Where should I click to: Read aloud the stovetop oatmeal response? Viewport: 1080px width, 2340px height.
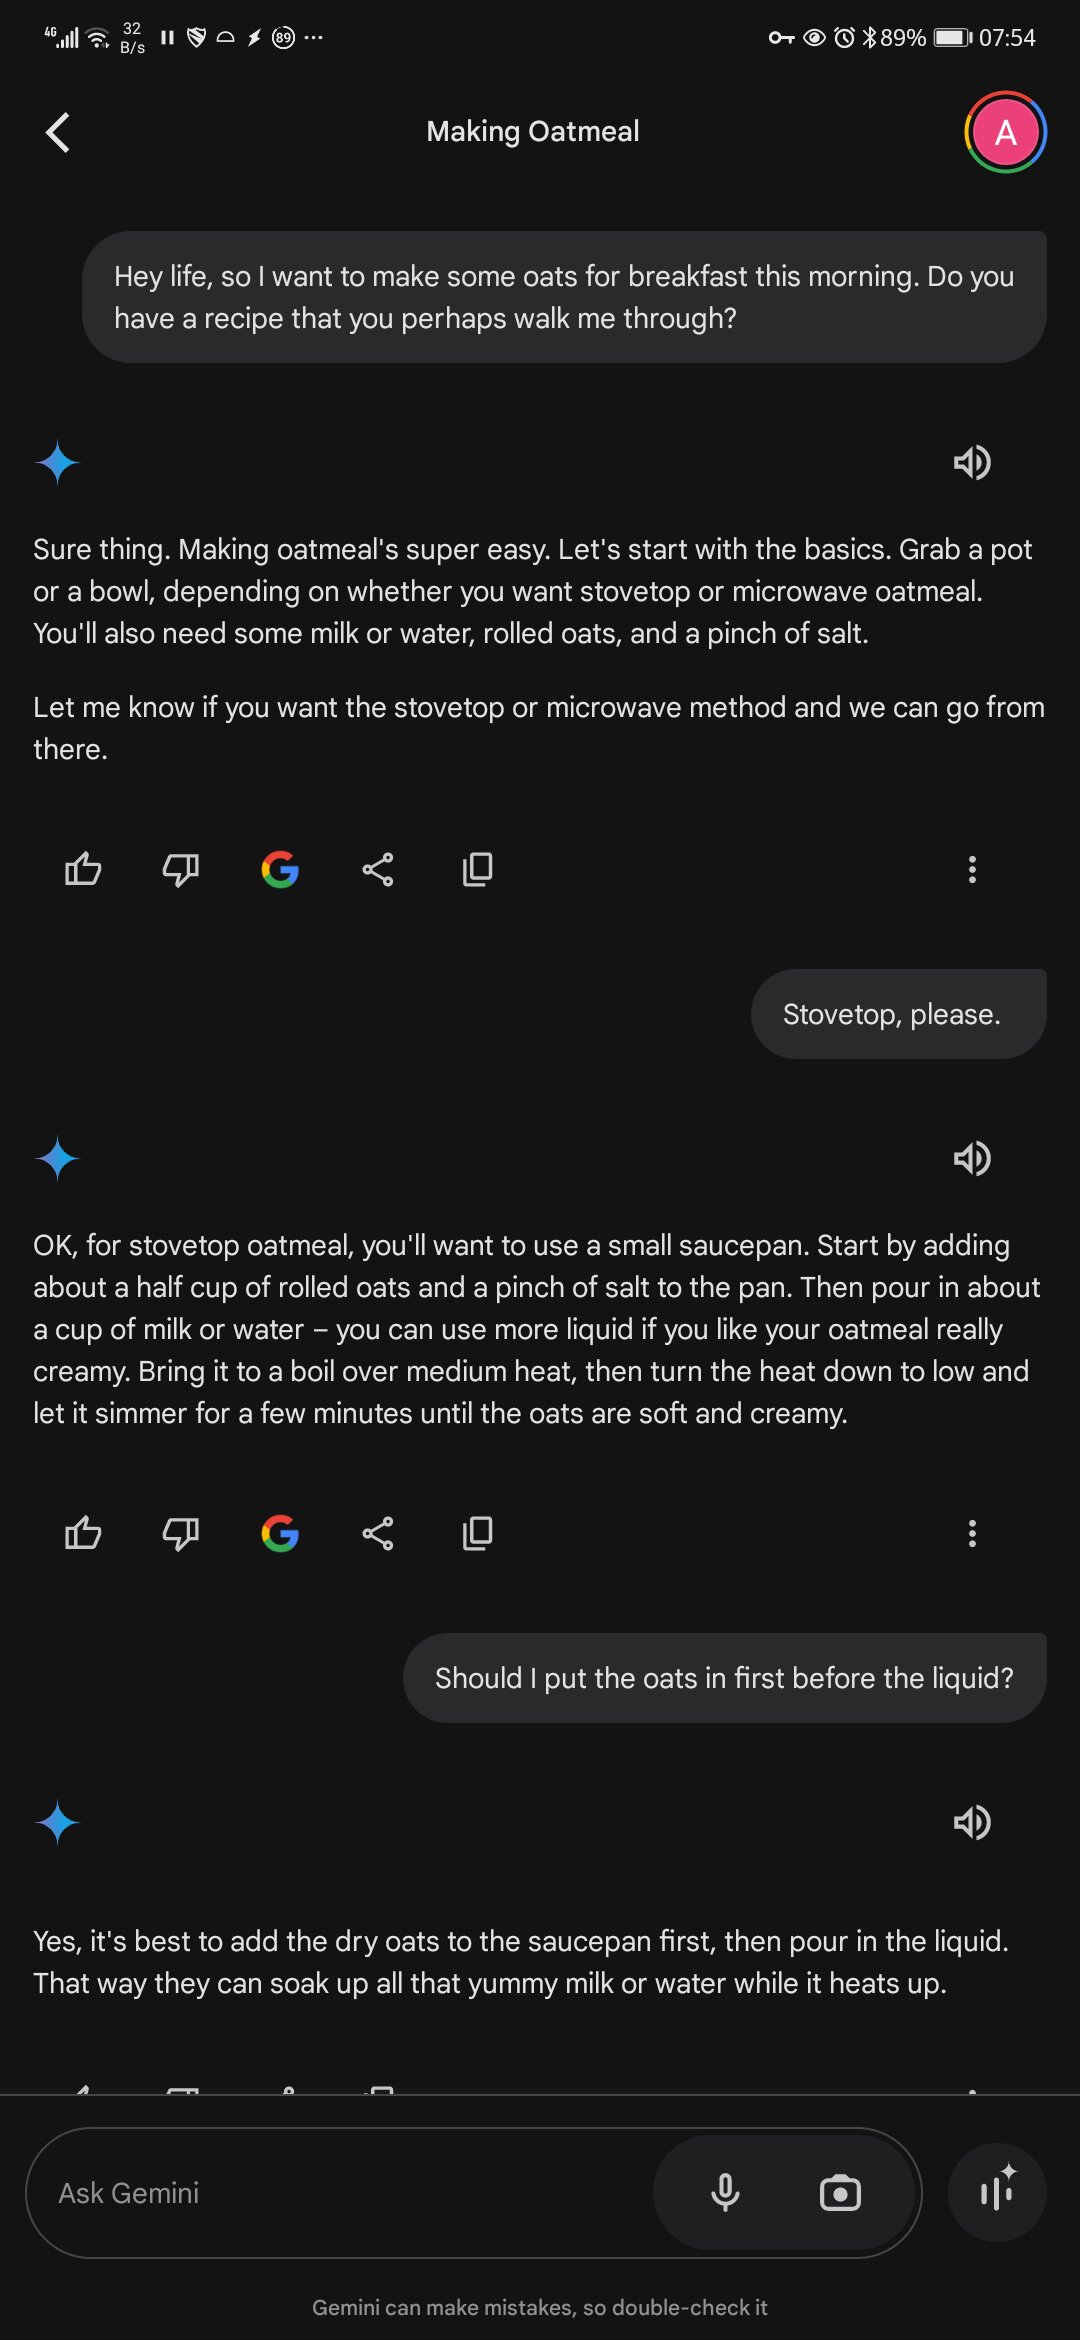point(971,1158)
